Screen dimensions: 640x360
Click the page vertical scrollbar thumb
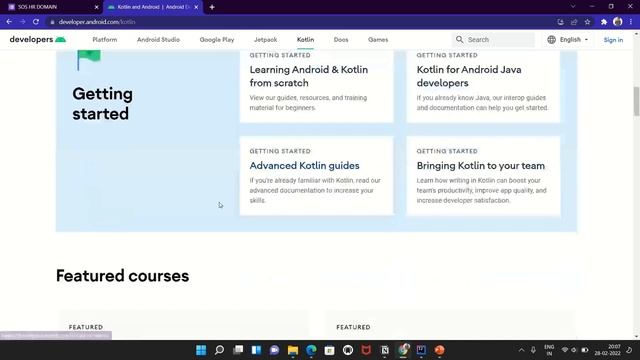(636, 101)
